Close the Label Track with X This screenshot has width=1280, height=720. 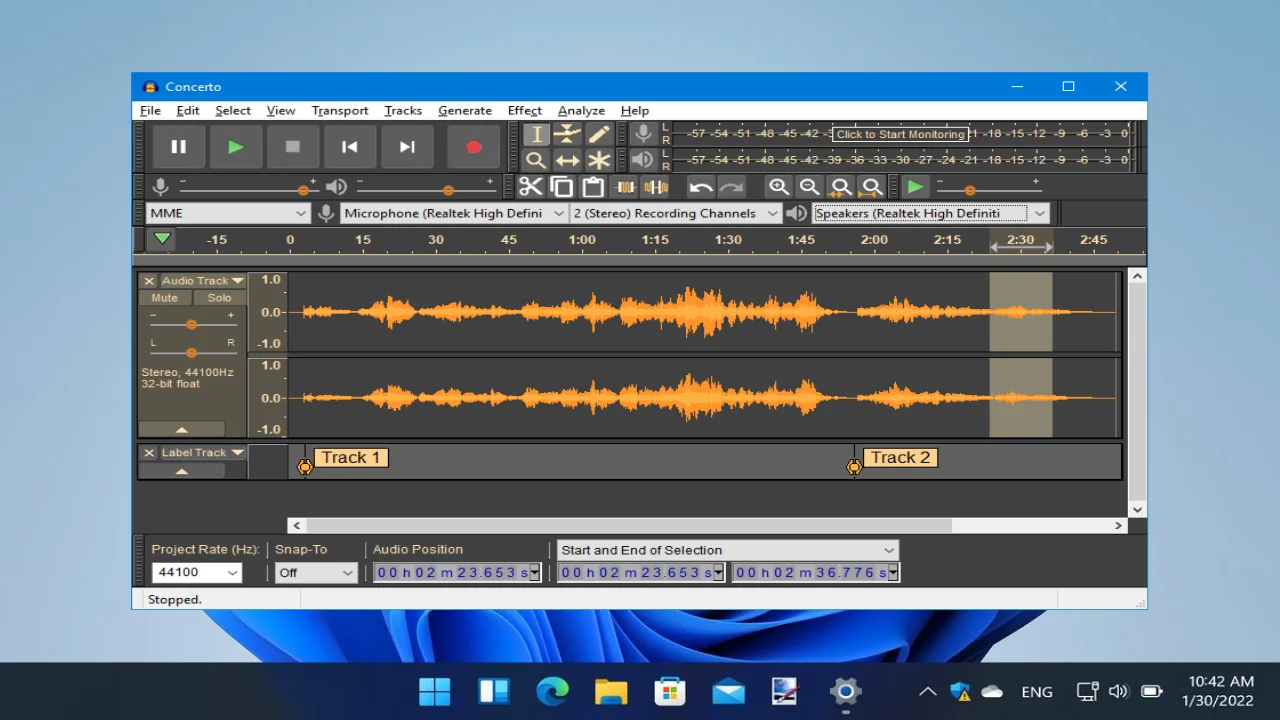coord(149,453)
